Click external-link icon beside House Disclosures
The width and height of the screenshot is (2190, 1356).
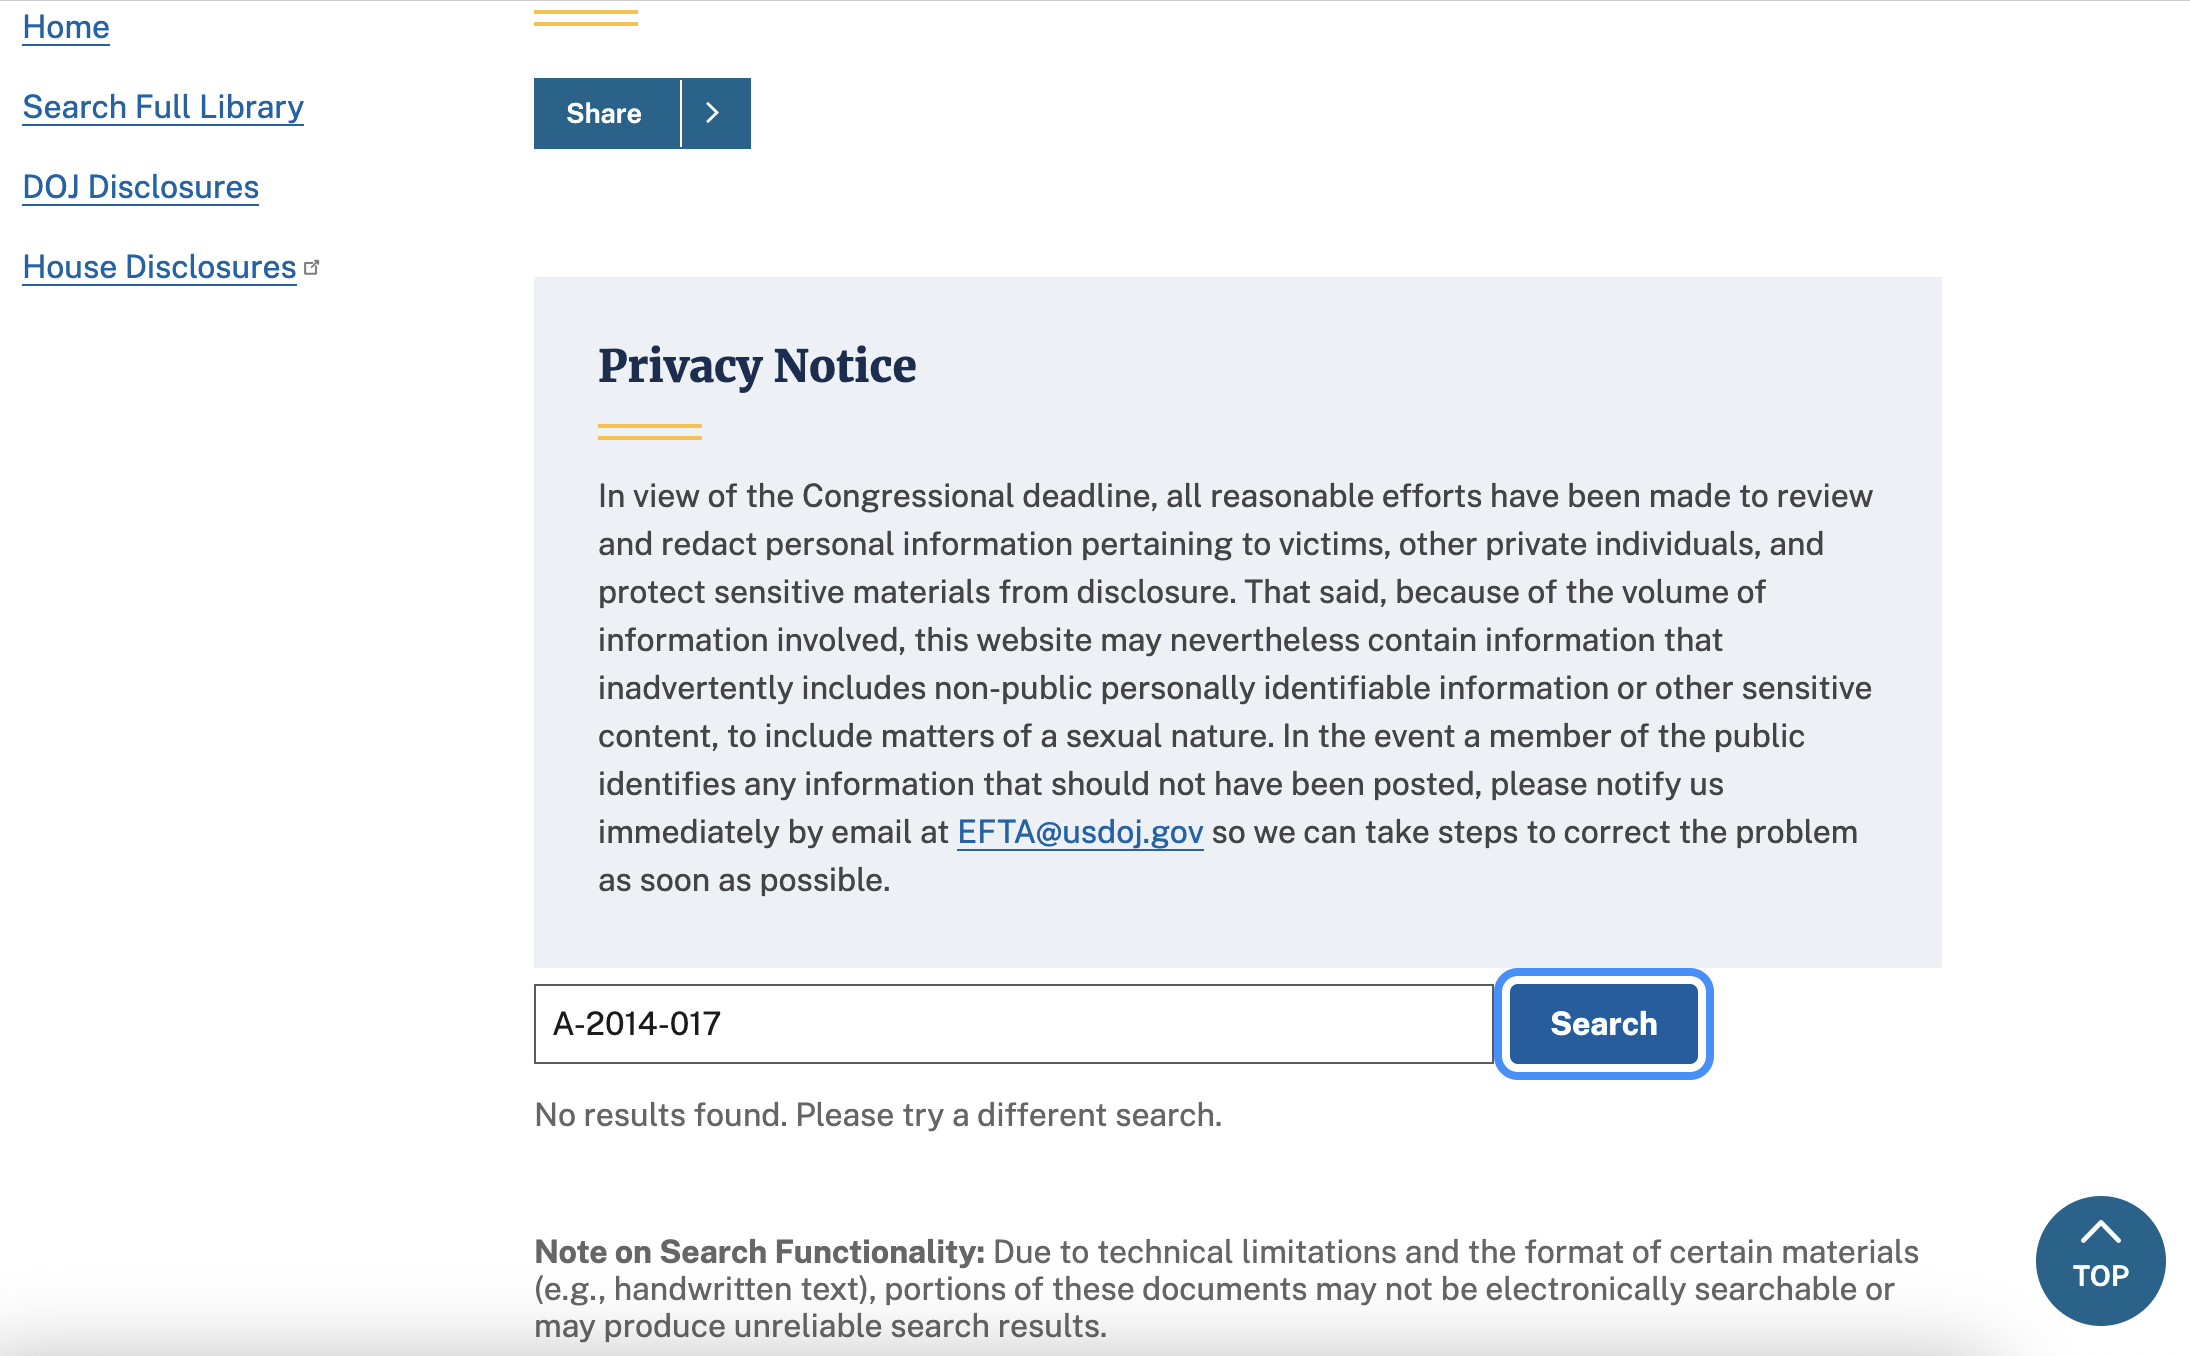pos(311,268)
